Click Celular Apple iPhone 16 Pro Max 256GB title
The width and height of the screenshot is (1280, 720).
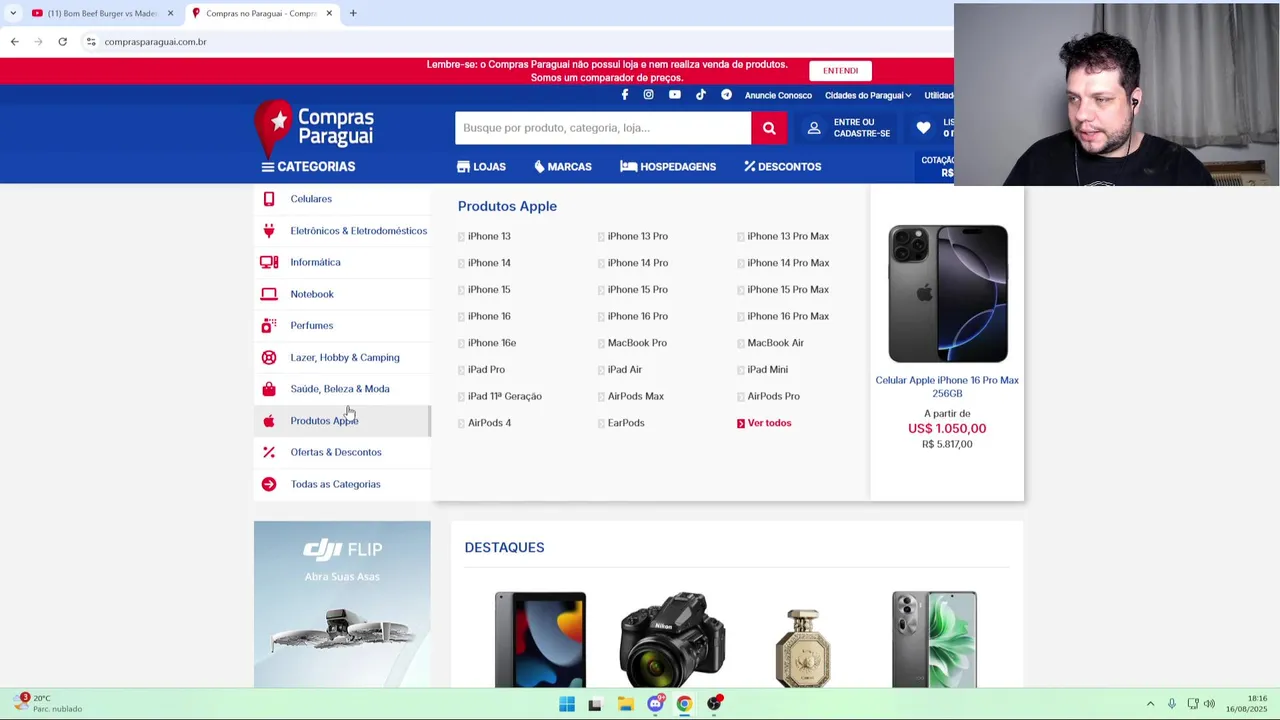pyautogui.click(x=947, y=387)
